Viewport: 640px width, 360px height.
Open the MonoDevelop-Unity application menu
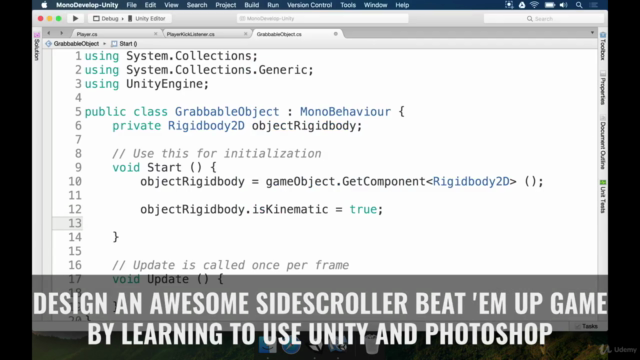[87, 5]
